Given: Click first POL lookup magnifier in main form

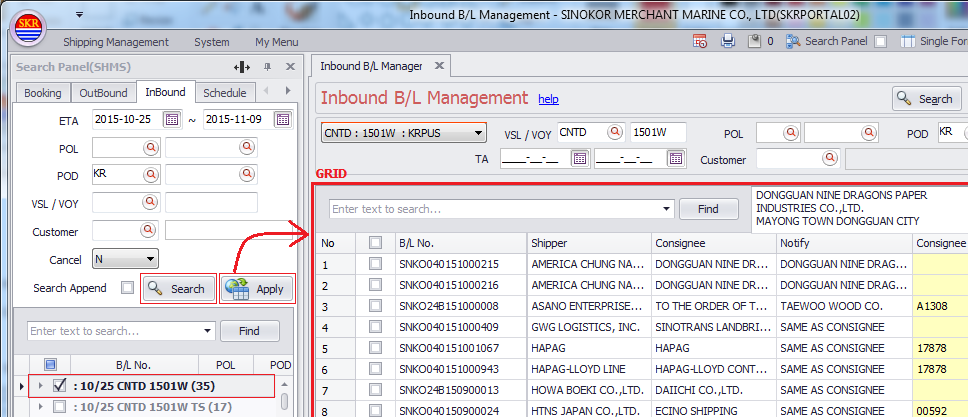Looking at the screenshot, I should pyautogui.click(x=791, y=133).
